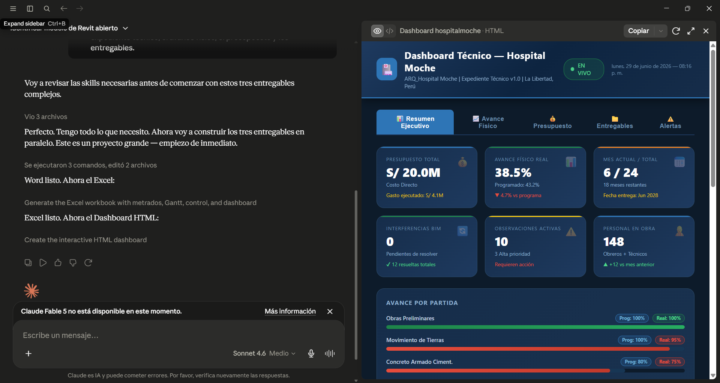Click the EN VIVO live indicator
This screenshot has height=383, width=720.
pyautogui.click(x=584, y=69)
